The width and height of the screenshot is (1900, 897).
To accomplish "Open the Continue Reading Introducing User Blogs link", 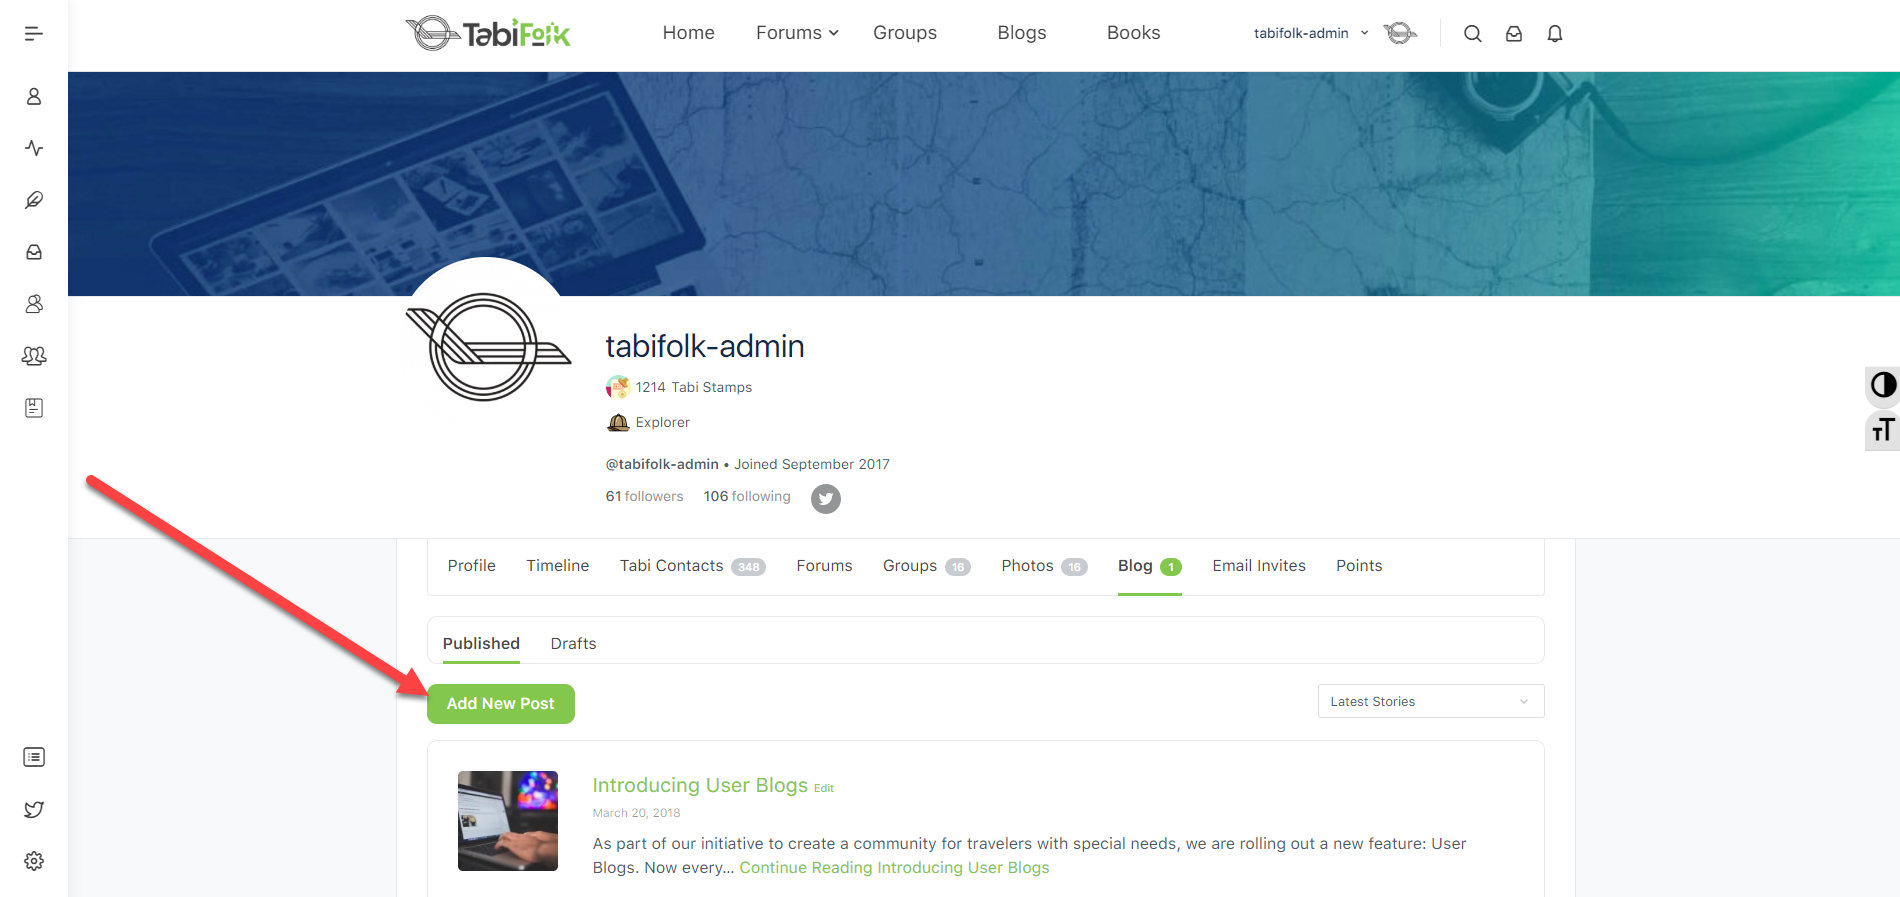I will click(894, 868).
